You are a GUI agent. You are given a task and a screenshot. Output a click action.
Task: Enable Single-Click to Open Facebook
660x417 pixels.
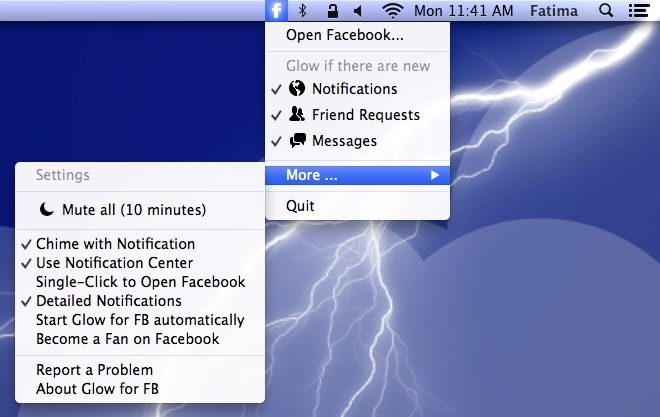pyautogui.click(x=140, y=282)
